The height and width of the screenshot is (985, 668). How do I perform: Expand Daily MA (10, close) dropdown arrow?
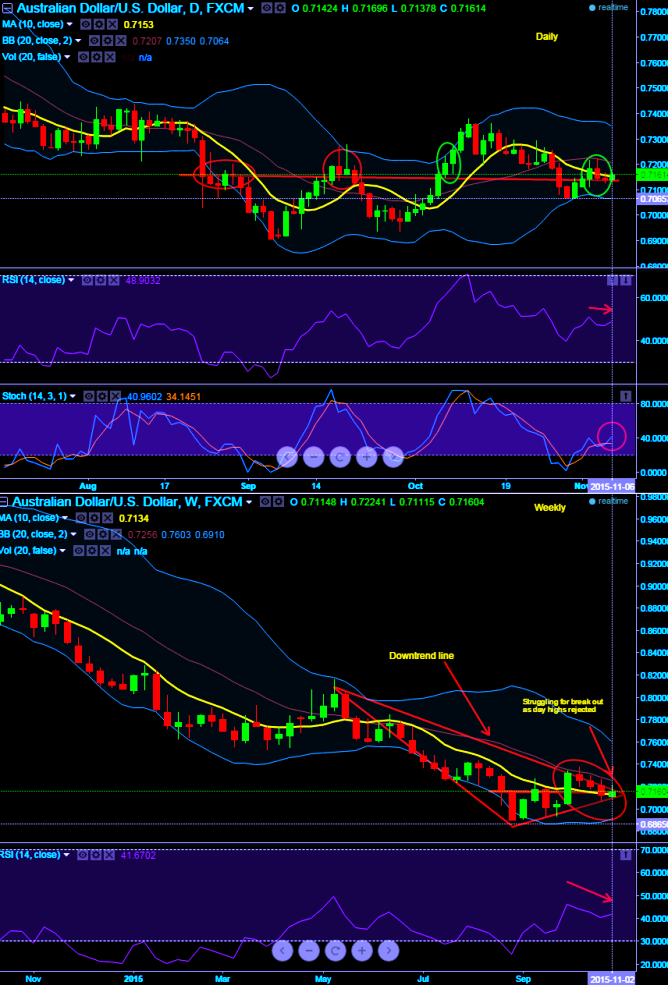coord(69,24)
